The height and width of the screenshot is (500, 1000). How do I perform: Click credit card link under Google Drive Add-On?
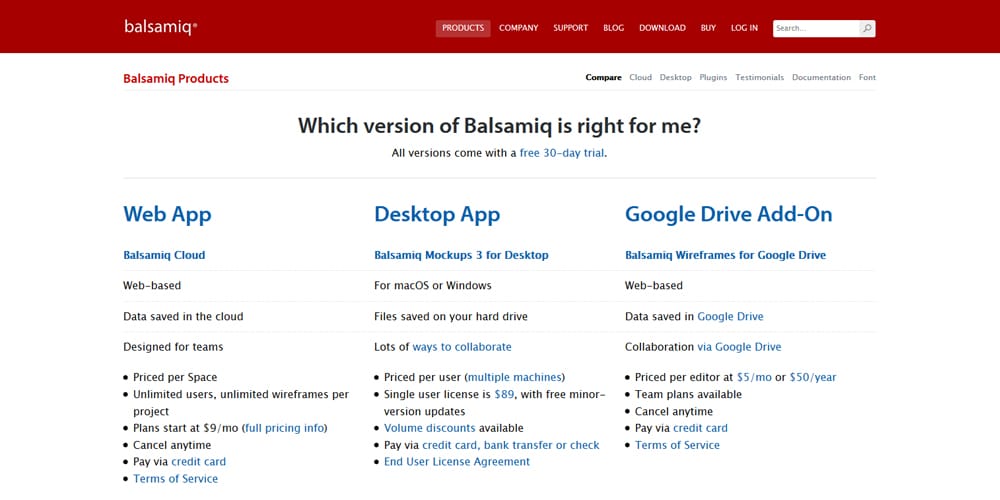[x=700, y=428]
